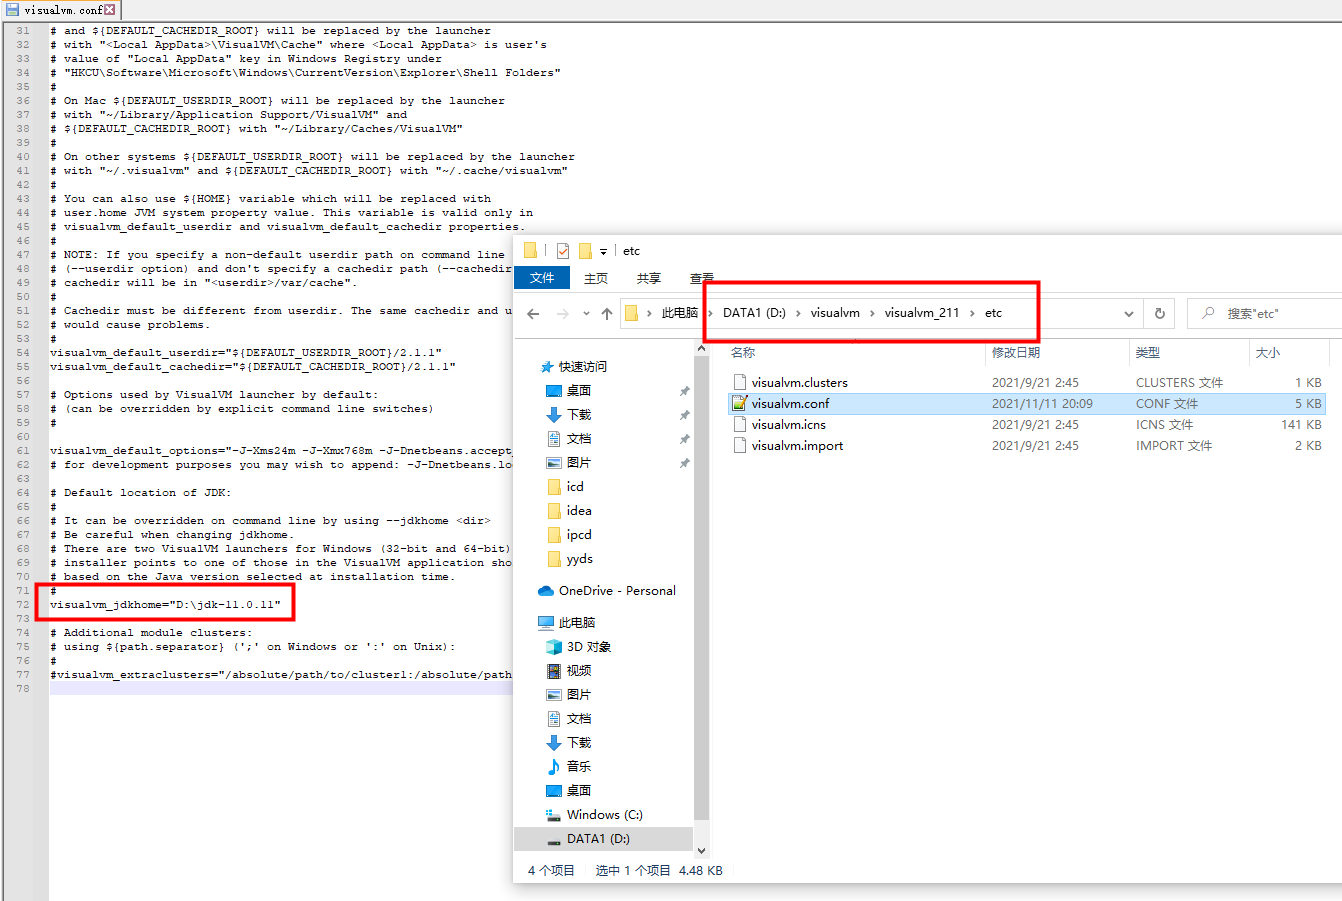Image resolution: width=1342 pixels, height=901 pixels.
Task: Unpin 下载 from quick access
Action: point(685,414)
